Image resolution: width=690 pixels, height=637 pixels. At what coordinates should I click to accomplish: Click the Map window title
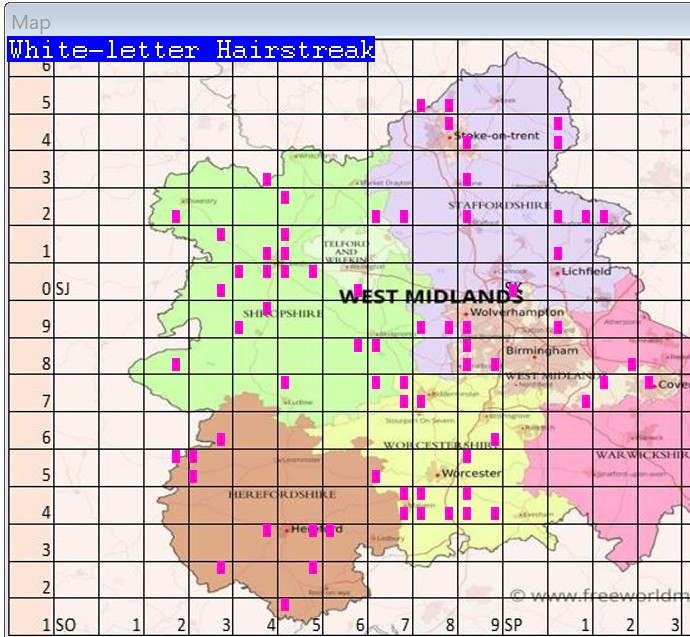coord(31,22)
